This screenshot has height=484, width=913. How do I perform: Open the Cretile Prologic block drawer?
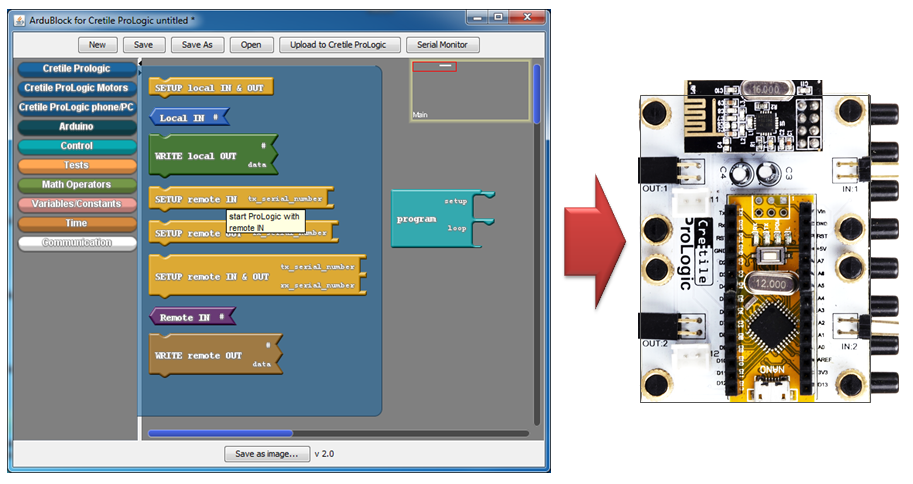[77, 69]
